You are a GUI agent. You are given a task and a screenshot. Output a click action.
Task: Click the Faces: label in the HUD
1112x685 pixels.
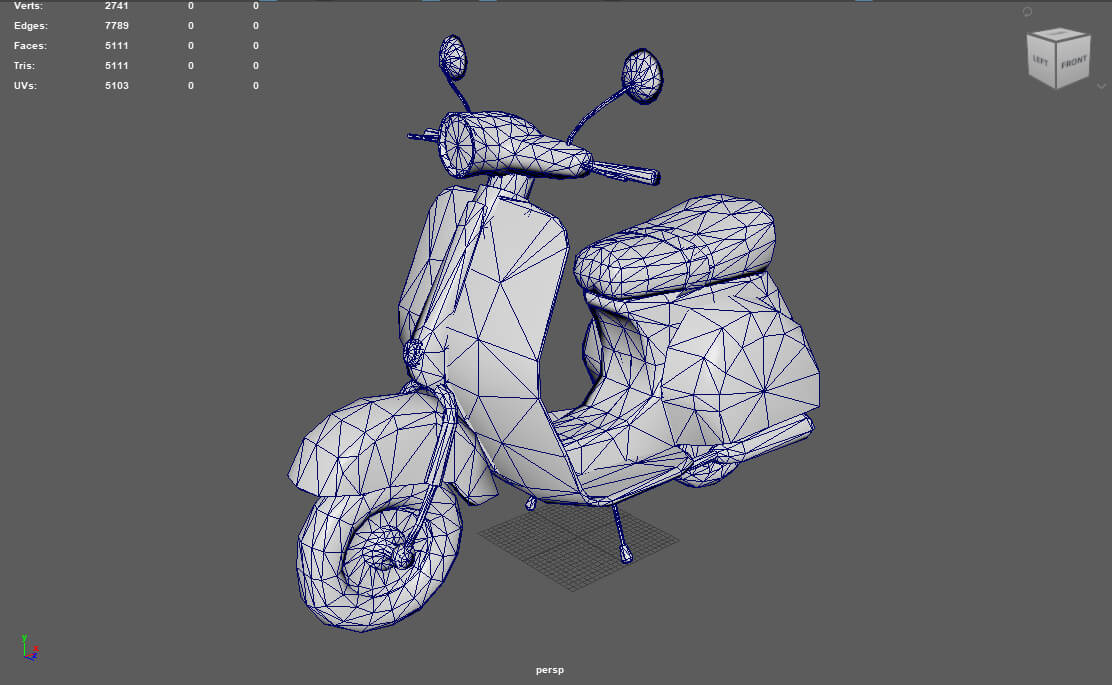[30, 45]
